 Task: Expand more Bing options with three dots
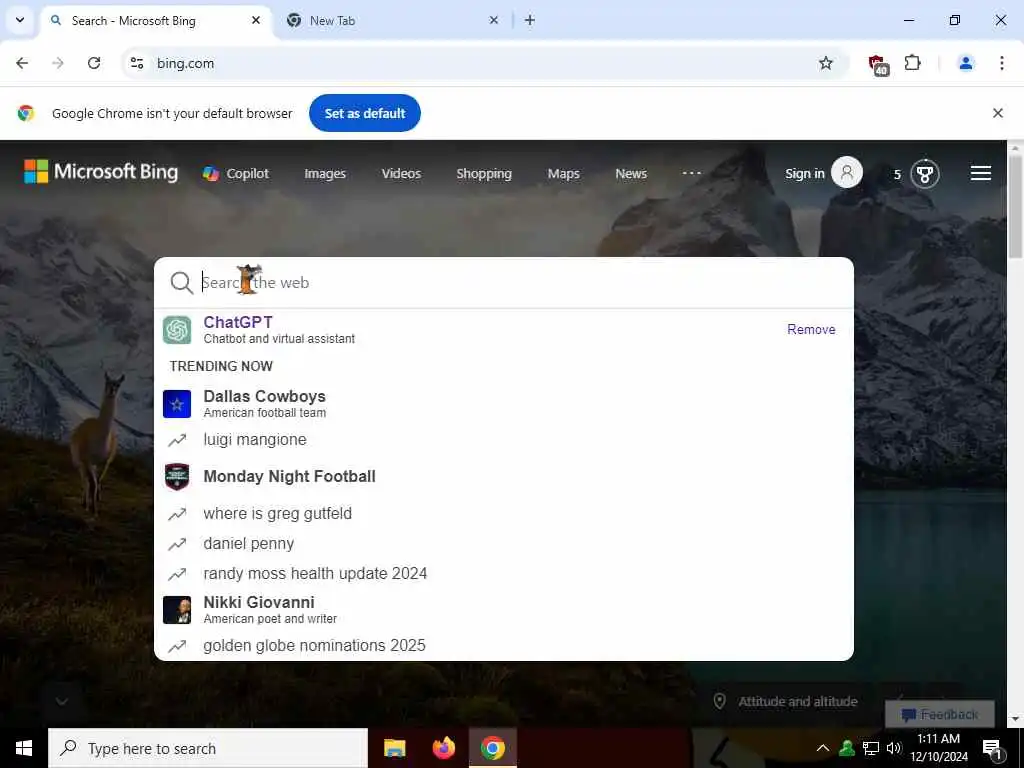pyautogui.click(x=692, y=173)
